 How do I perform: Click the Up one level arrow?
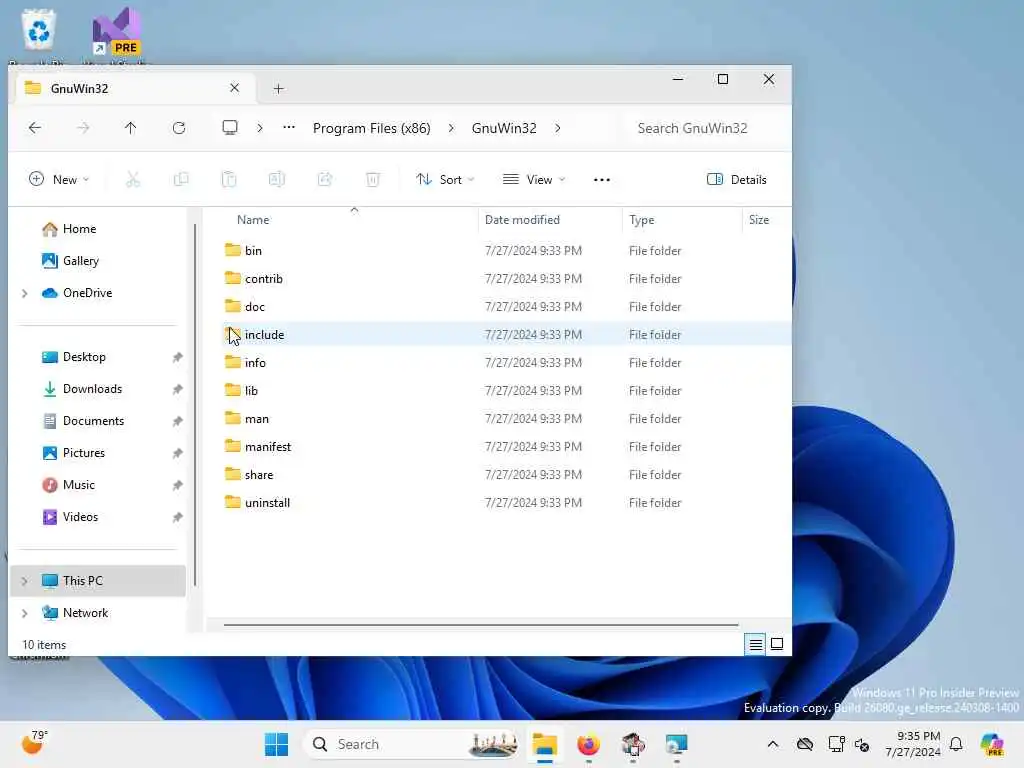(131, 128)
